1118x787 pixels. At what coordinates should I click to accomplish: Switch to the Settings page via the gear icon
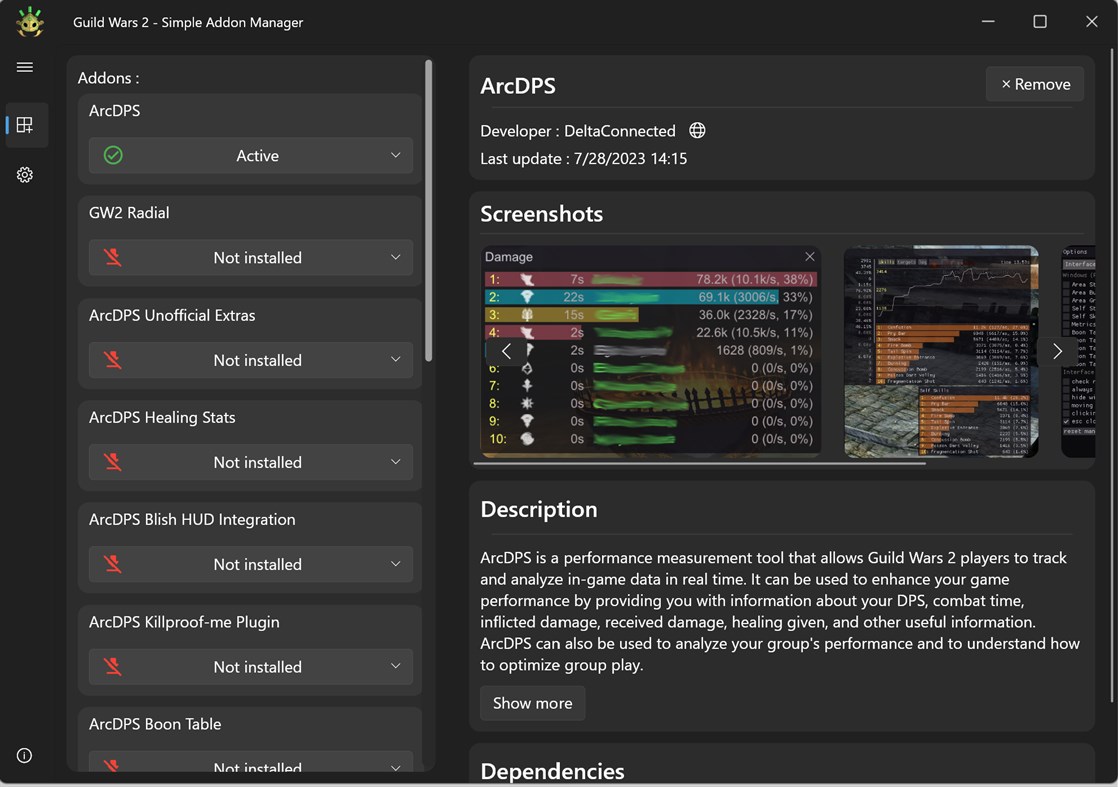click(25, 175)
